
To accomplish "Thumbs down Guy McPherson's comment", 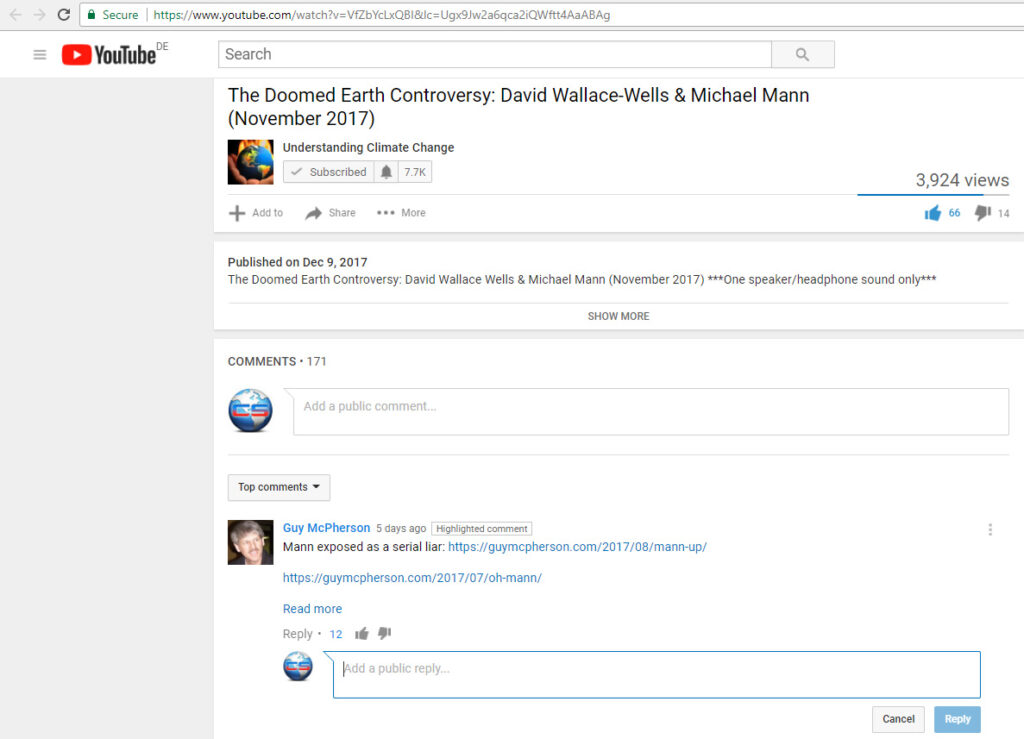I will (x=384, y=634).
